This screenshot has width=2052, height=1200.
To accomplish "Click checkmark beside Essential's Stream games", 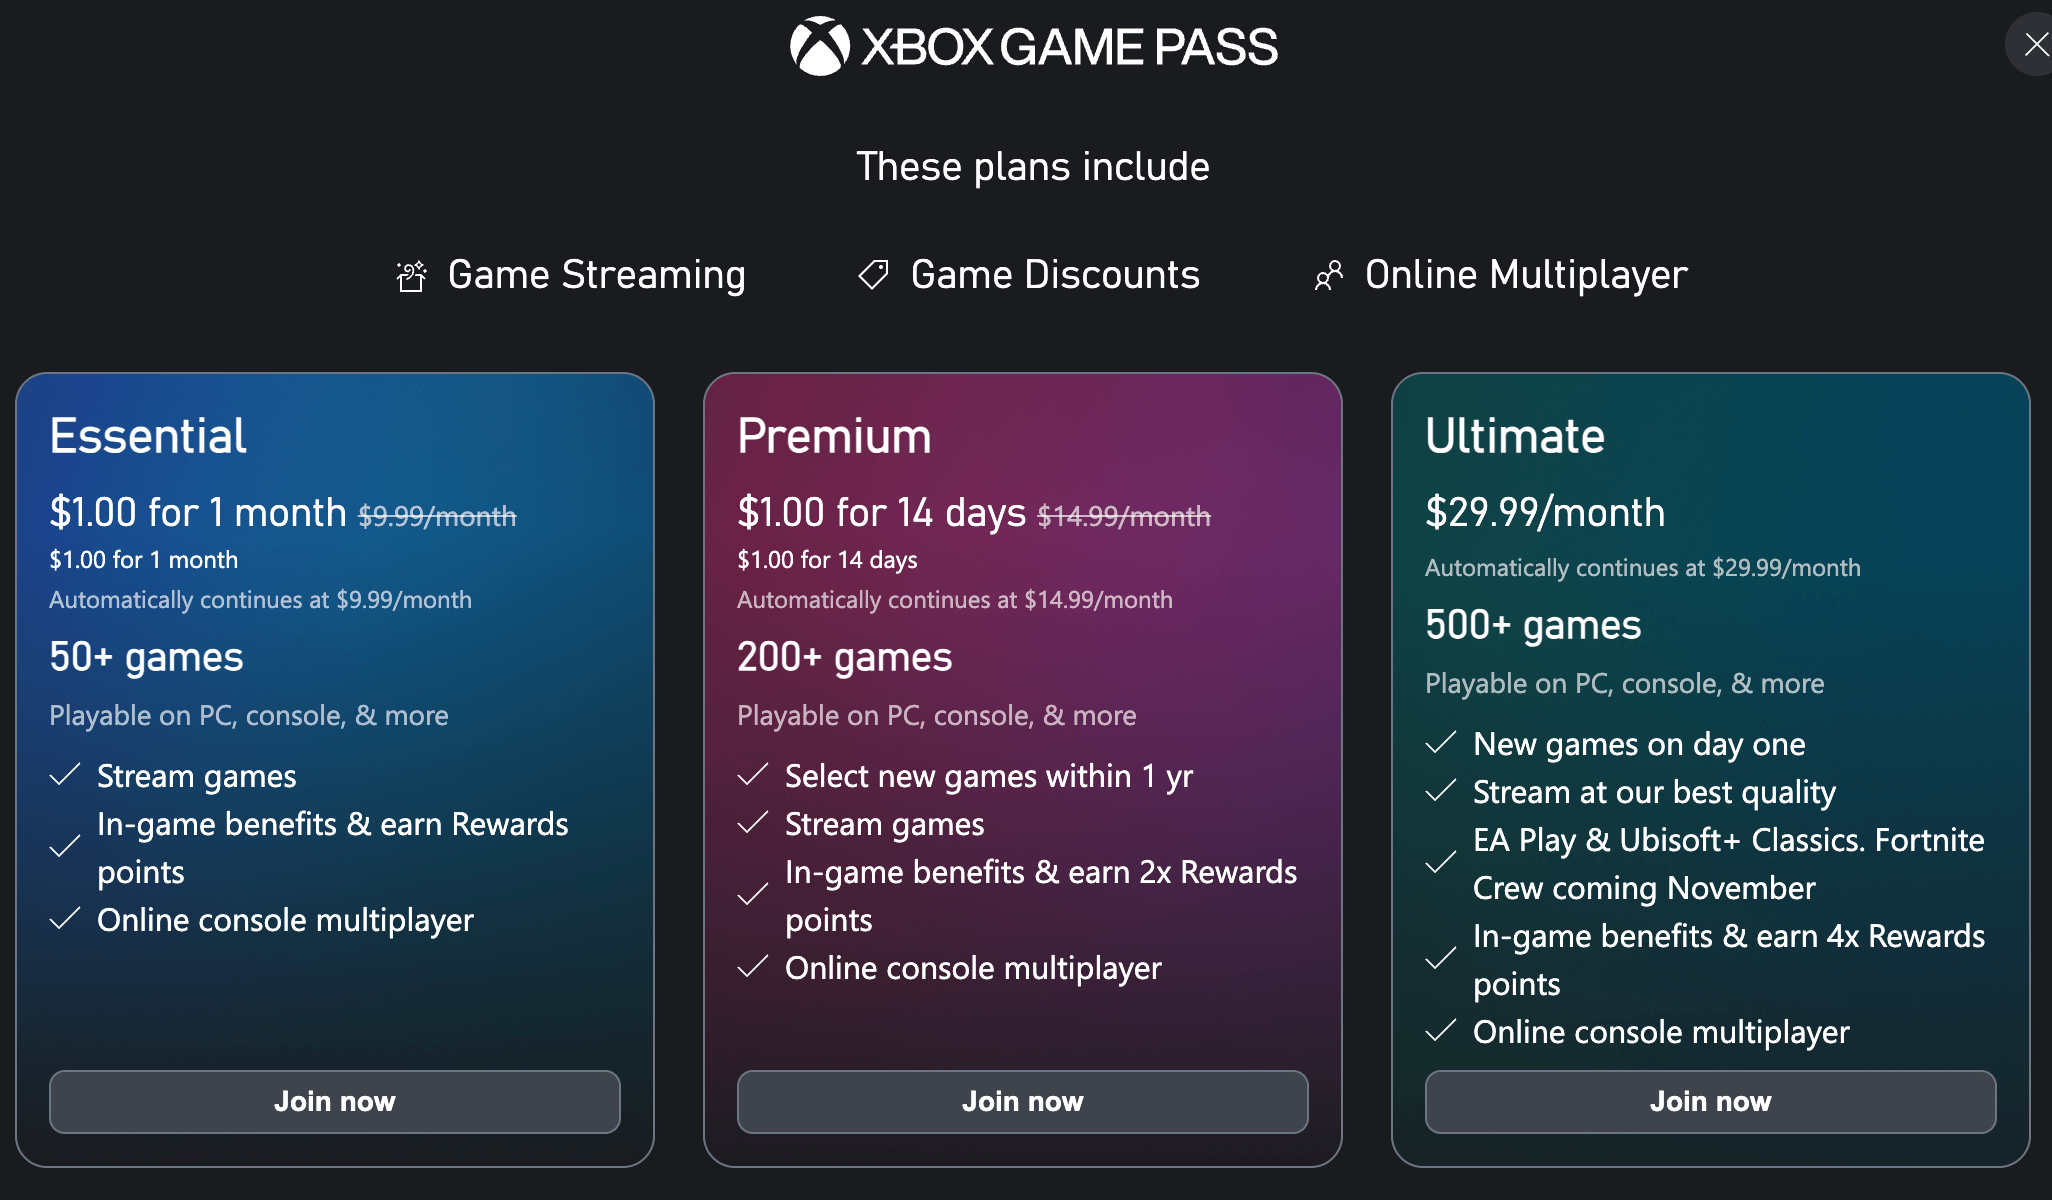I will point(65,775).
